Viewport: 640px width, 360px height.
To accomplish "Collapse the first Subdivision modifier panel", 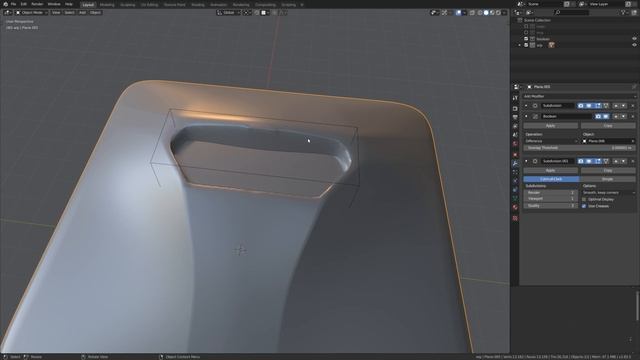I will point(526,106).
